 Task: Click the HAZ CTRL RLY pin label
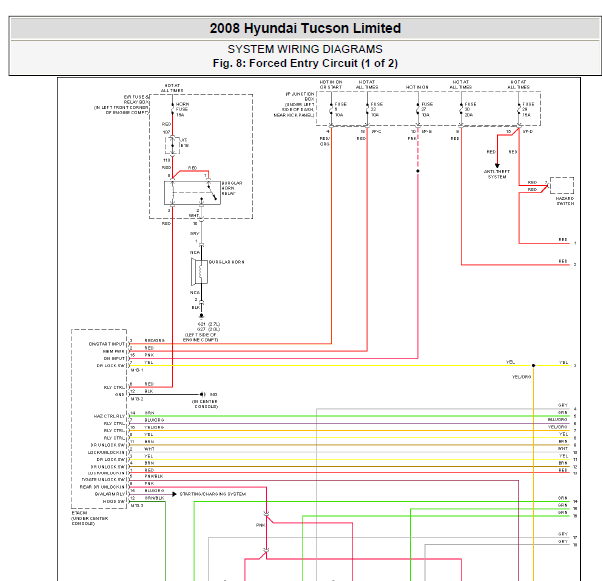click(x=109, y=414)
